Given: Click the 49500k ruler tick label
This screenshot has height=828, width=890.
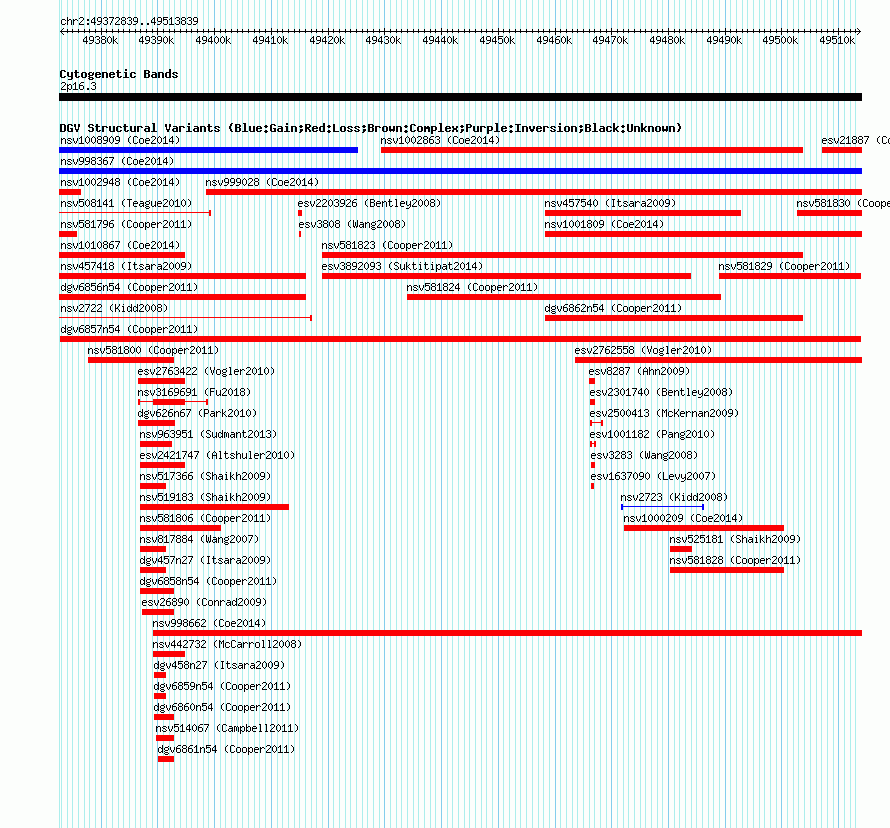Looking at the screenshot, I should 780,40.
